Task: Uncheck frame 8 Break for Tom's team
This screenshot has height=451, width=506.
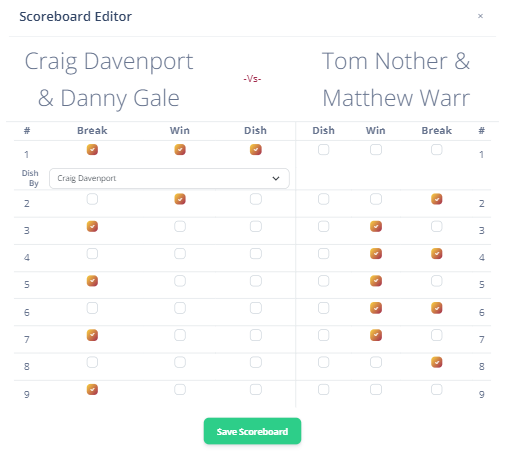Action: (x=437, y=362)
